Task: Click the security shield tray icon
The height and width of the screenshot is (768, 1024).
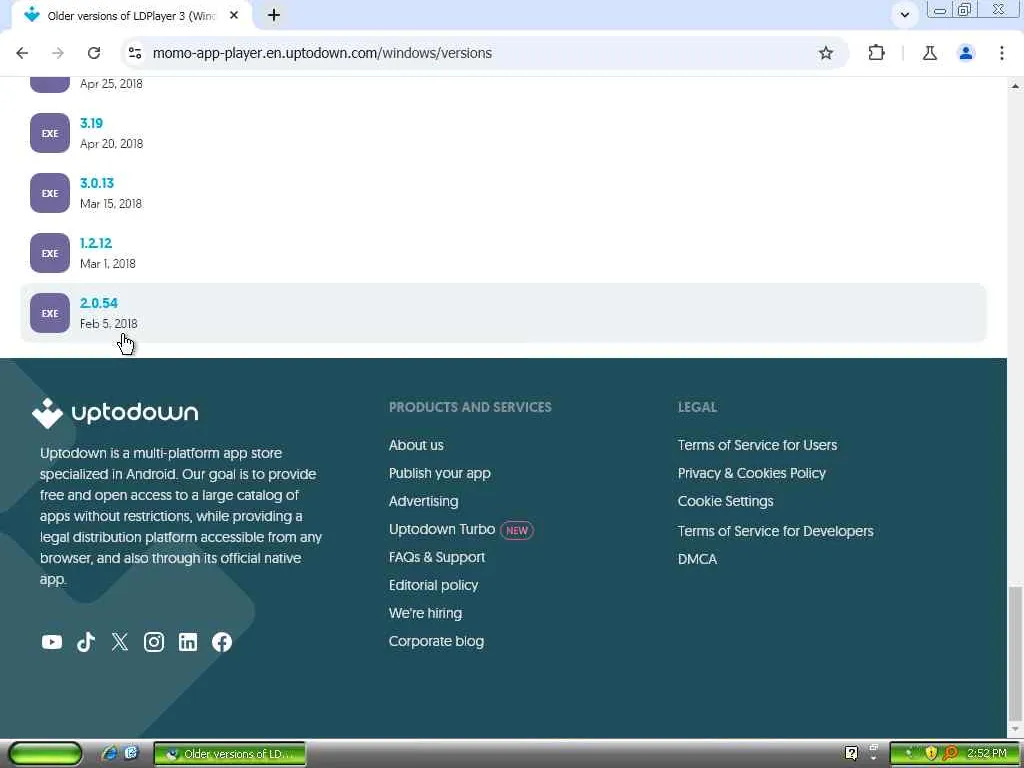Action: tap(931, 753)
